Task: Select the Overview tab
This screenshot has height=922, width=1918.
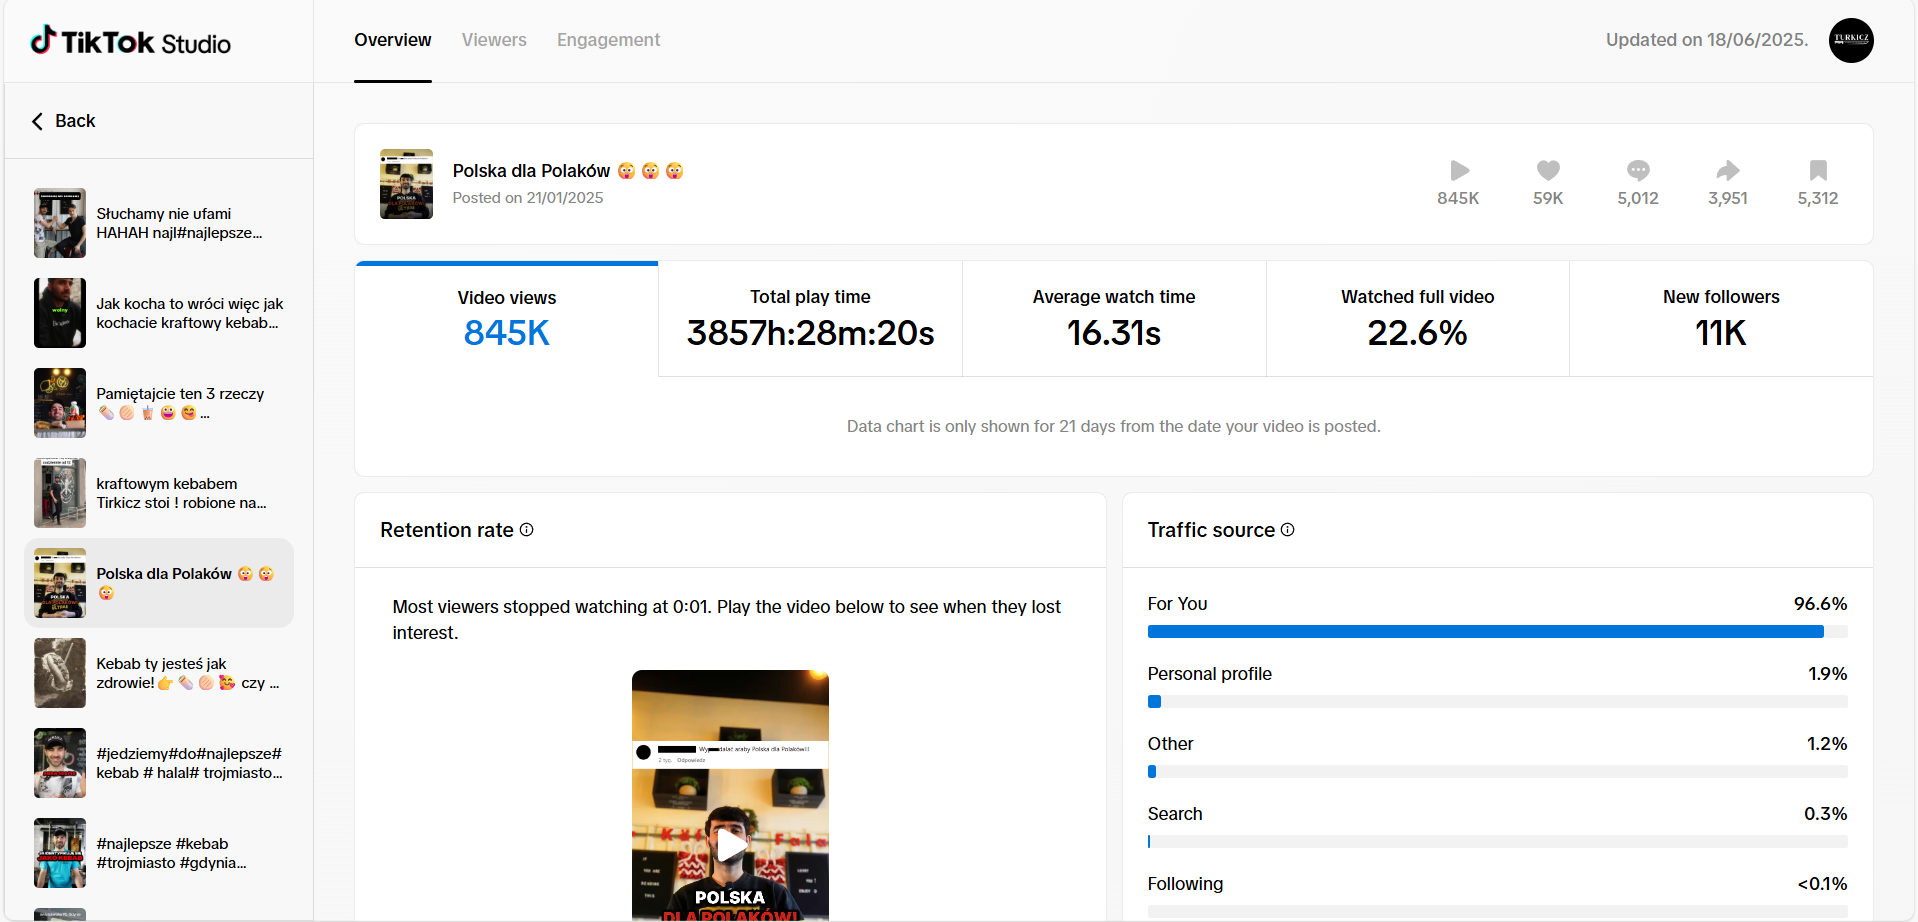Action: (392, 40)
